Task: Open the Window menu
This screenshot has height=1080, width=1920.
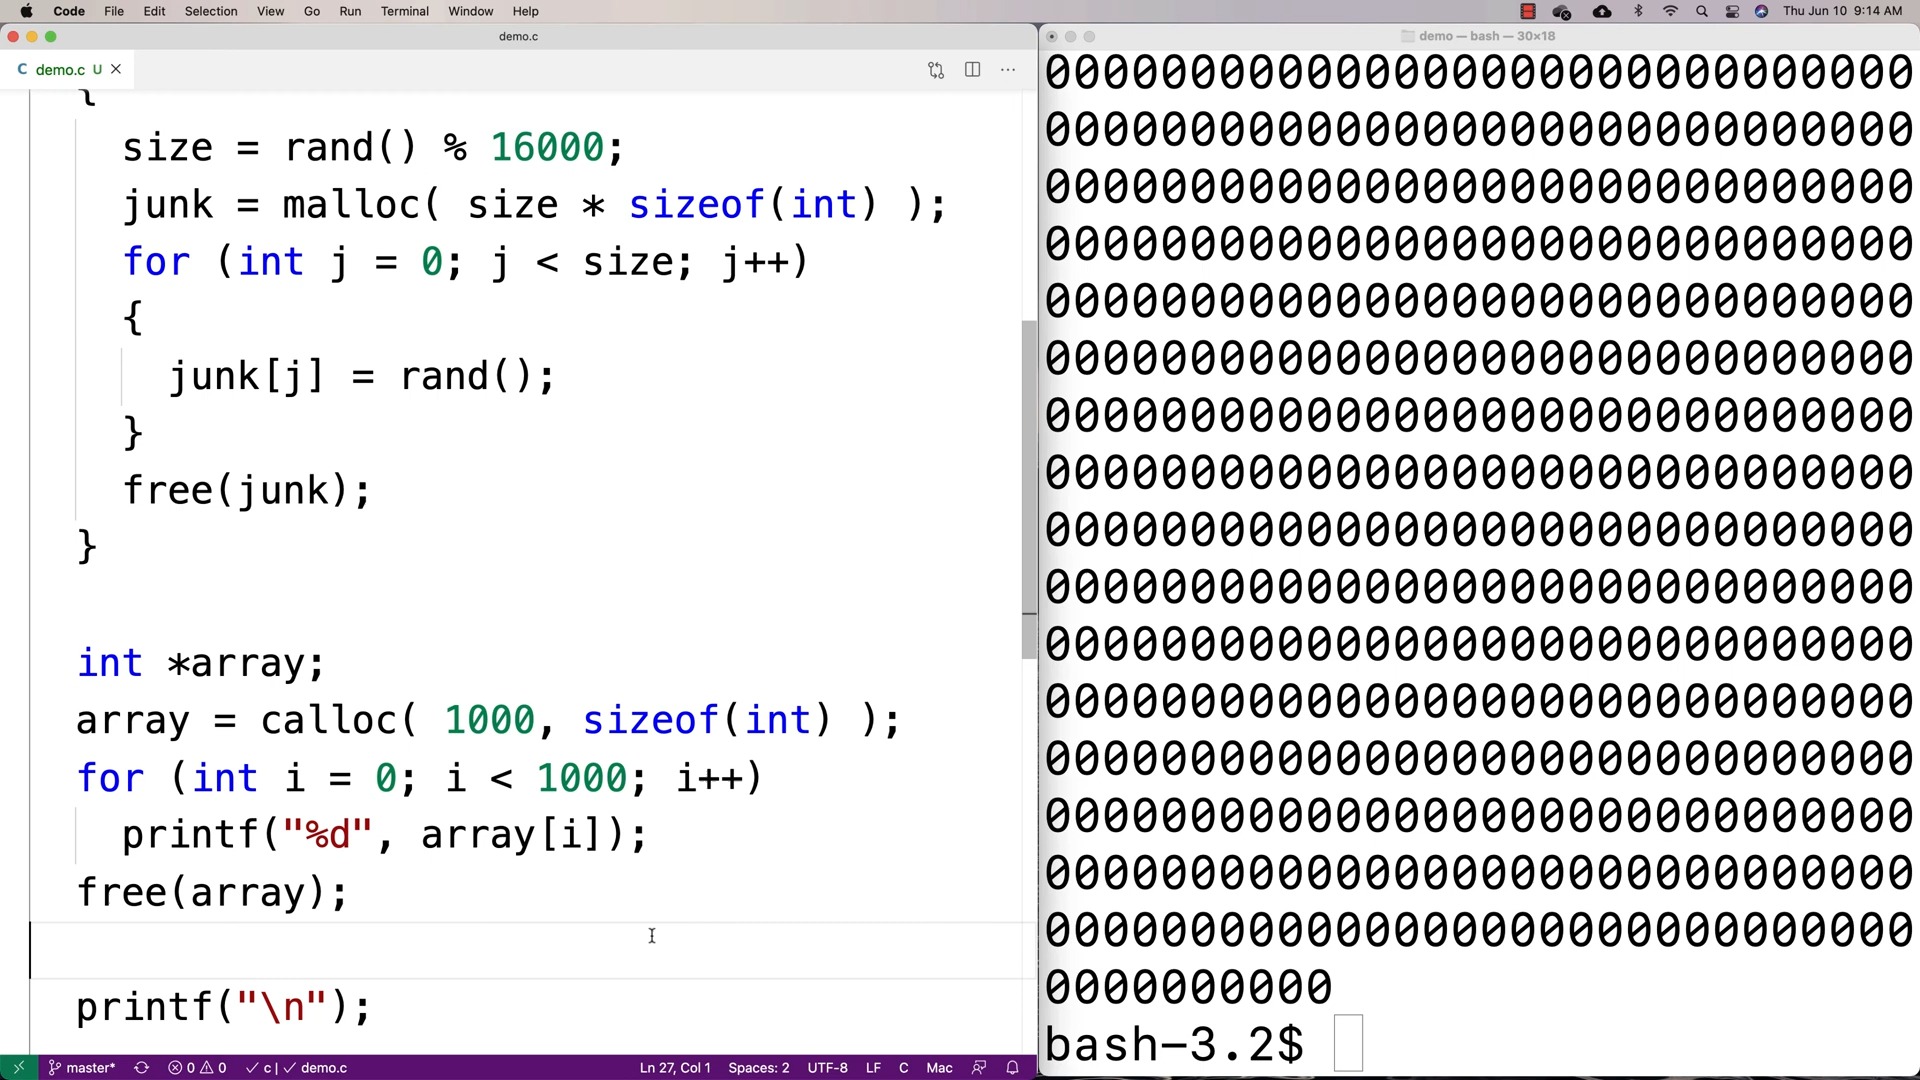Action: tap(470, 11)
